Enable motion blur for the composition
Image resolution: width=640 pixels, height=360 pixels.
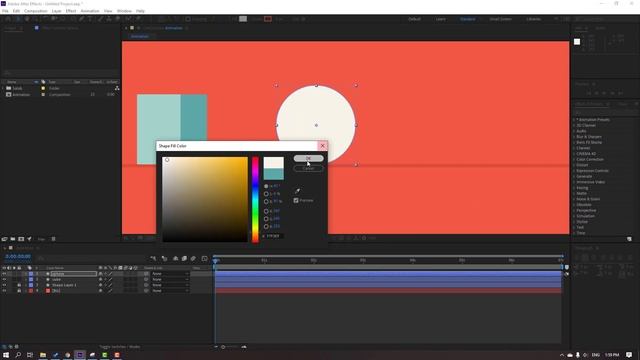pyautogui.click(x=193, y=258)
